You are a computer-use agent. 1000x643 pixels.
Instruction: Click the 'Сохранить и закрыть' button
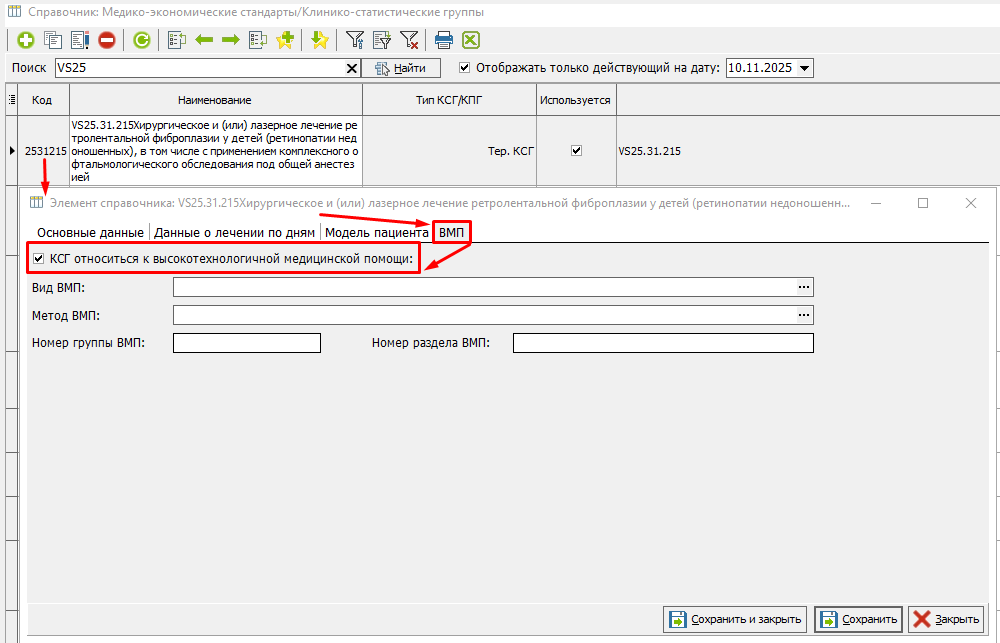pyautogui.click(x=735, y=619)
